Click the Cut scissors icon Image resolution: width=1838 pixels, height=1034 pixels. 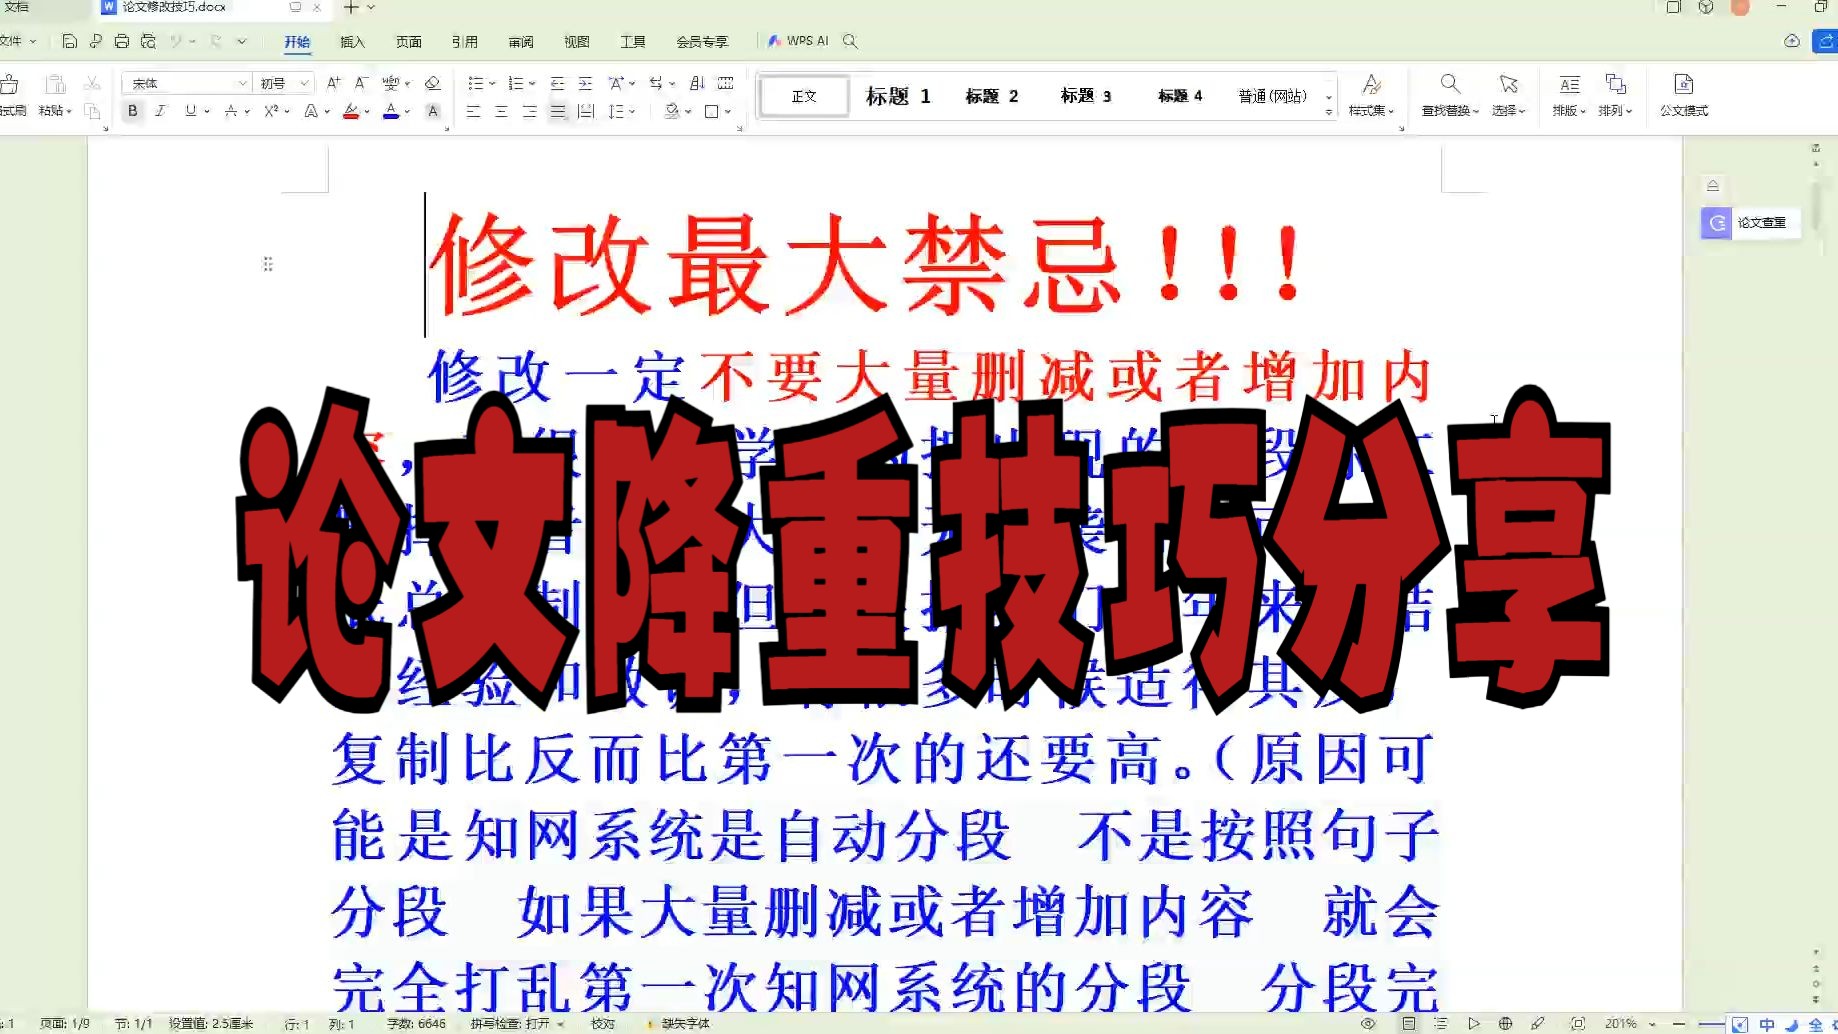[92, 83]
